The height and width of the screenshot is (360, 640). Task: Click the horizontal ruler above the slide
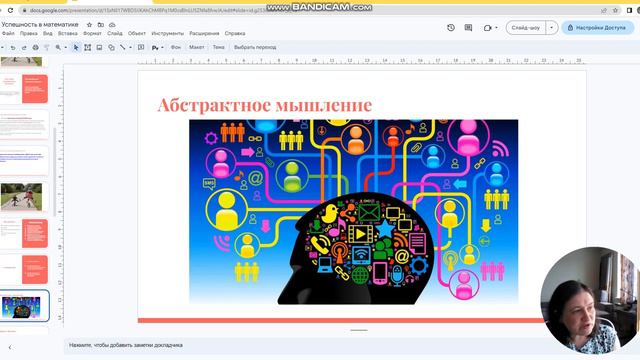click(x=362, y=61)
